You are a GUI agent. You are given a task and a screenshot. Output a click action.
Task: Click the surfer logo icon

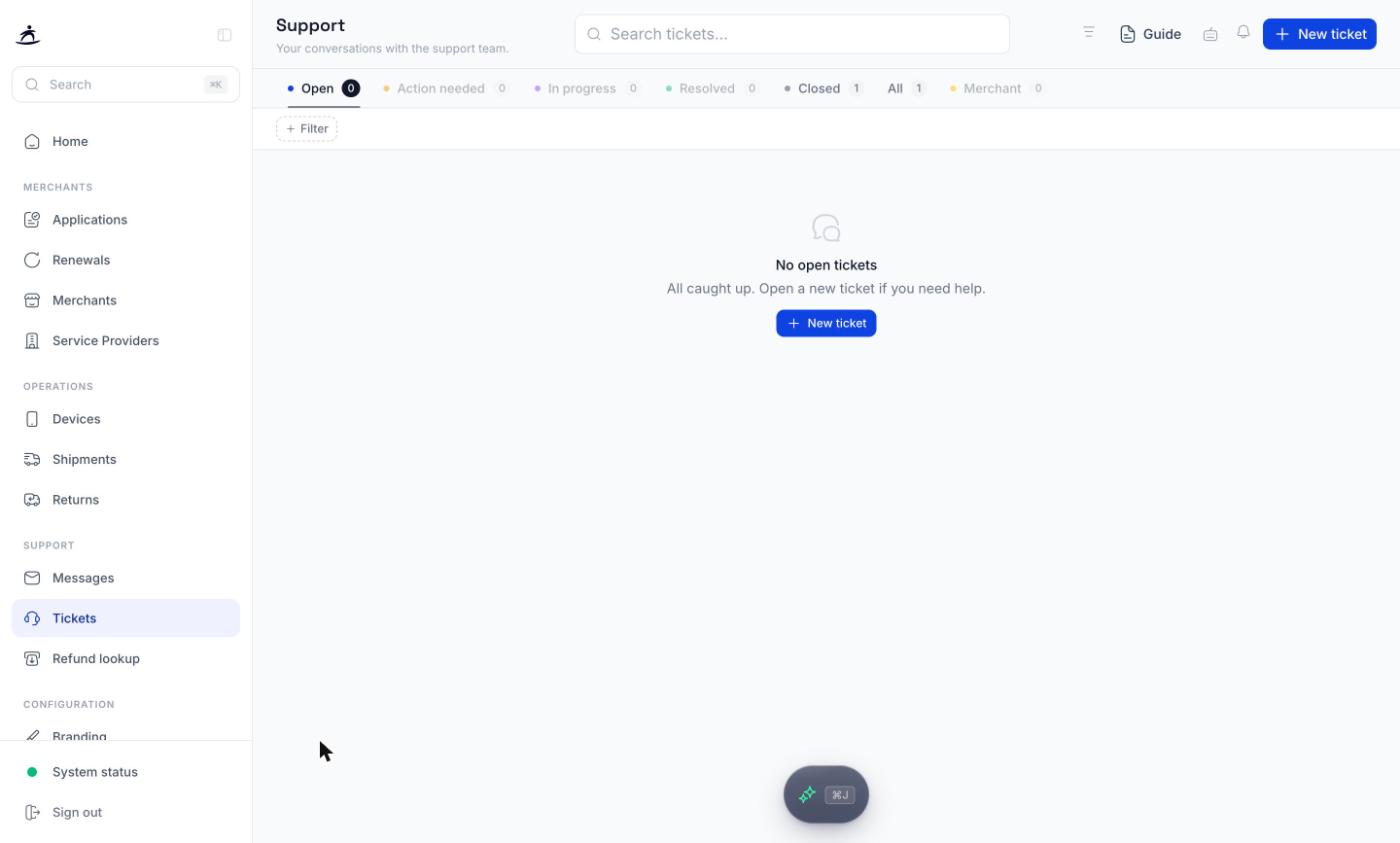(28, 35)
